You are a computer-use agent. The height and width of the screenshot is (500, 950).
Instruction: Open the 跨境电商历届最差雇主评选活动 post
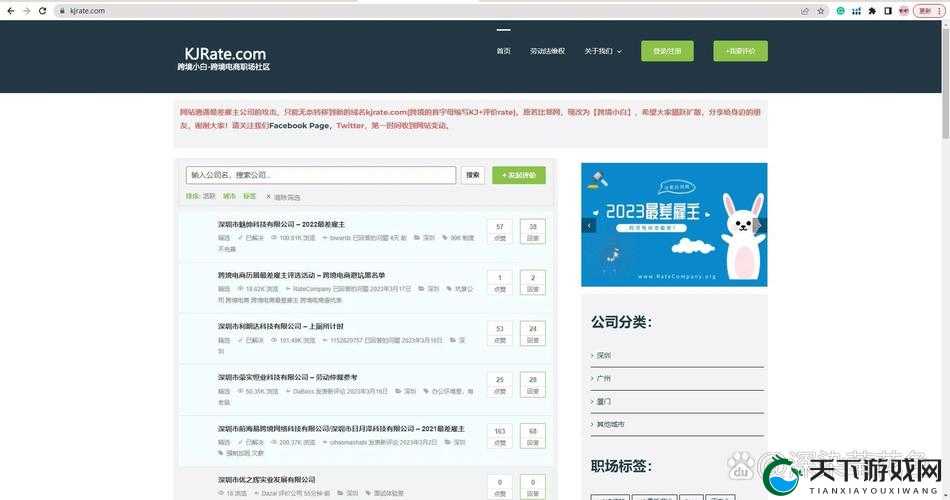click(302, 275)
